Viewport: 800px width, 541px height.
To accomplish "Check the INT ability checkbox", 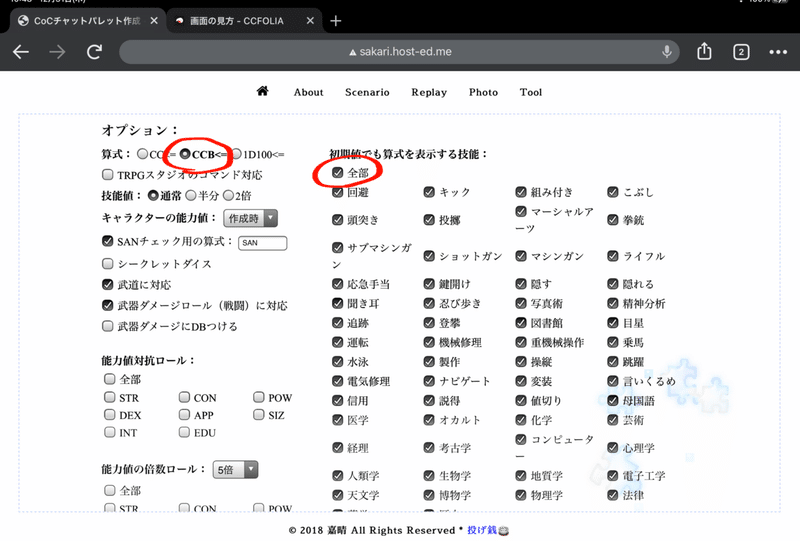I will 109,432.
